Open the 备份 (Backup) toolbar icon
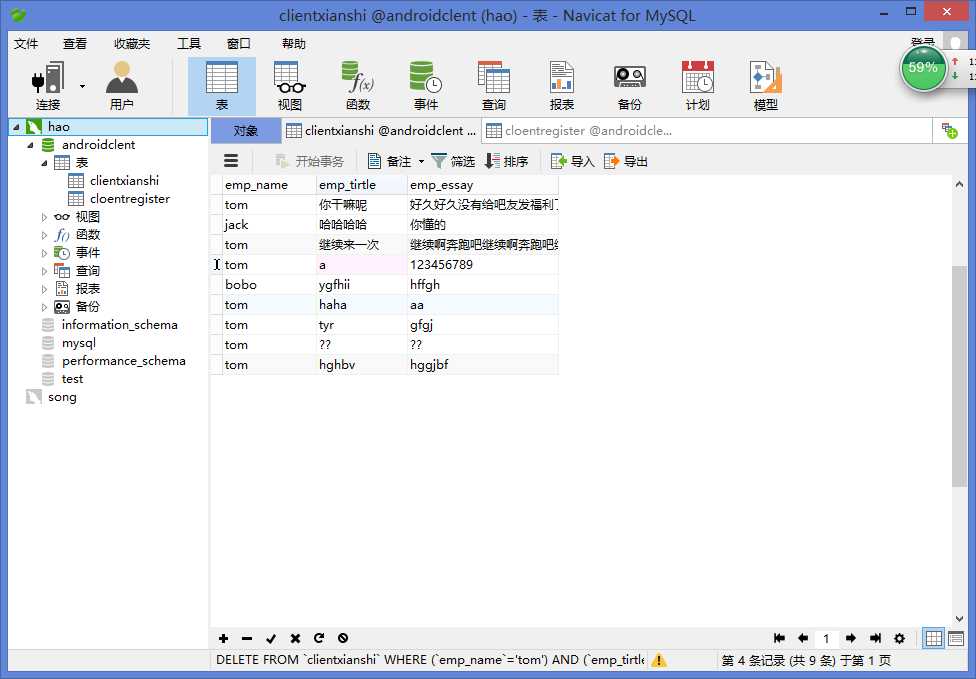 pos(629,86)
